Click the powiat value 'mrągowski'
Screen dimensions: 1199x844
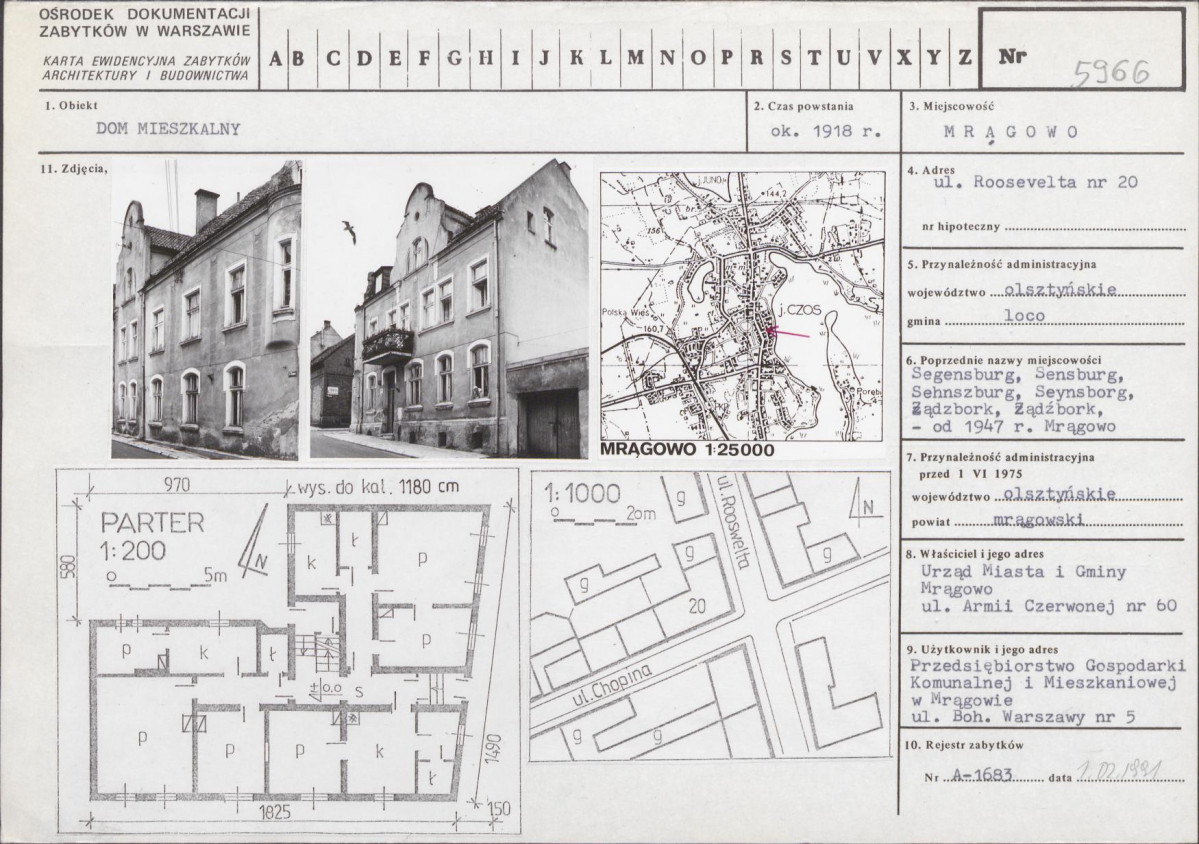(1038, 520)
